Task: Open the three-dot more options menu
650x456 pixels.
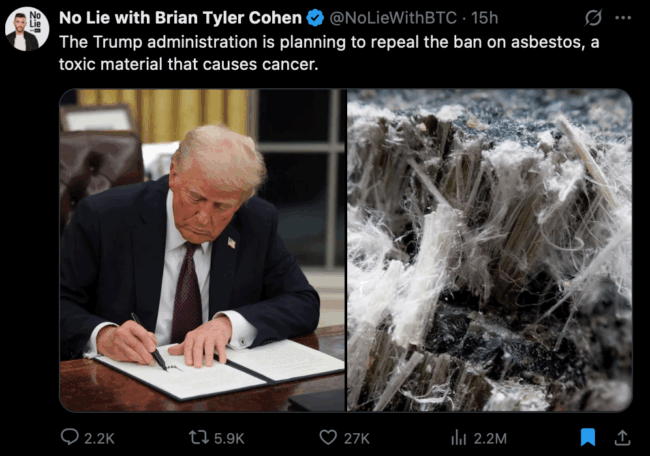Action: 623,18
